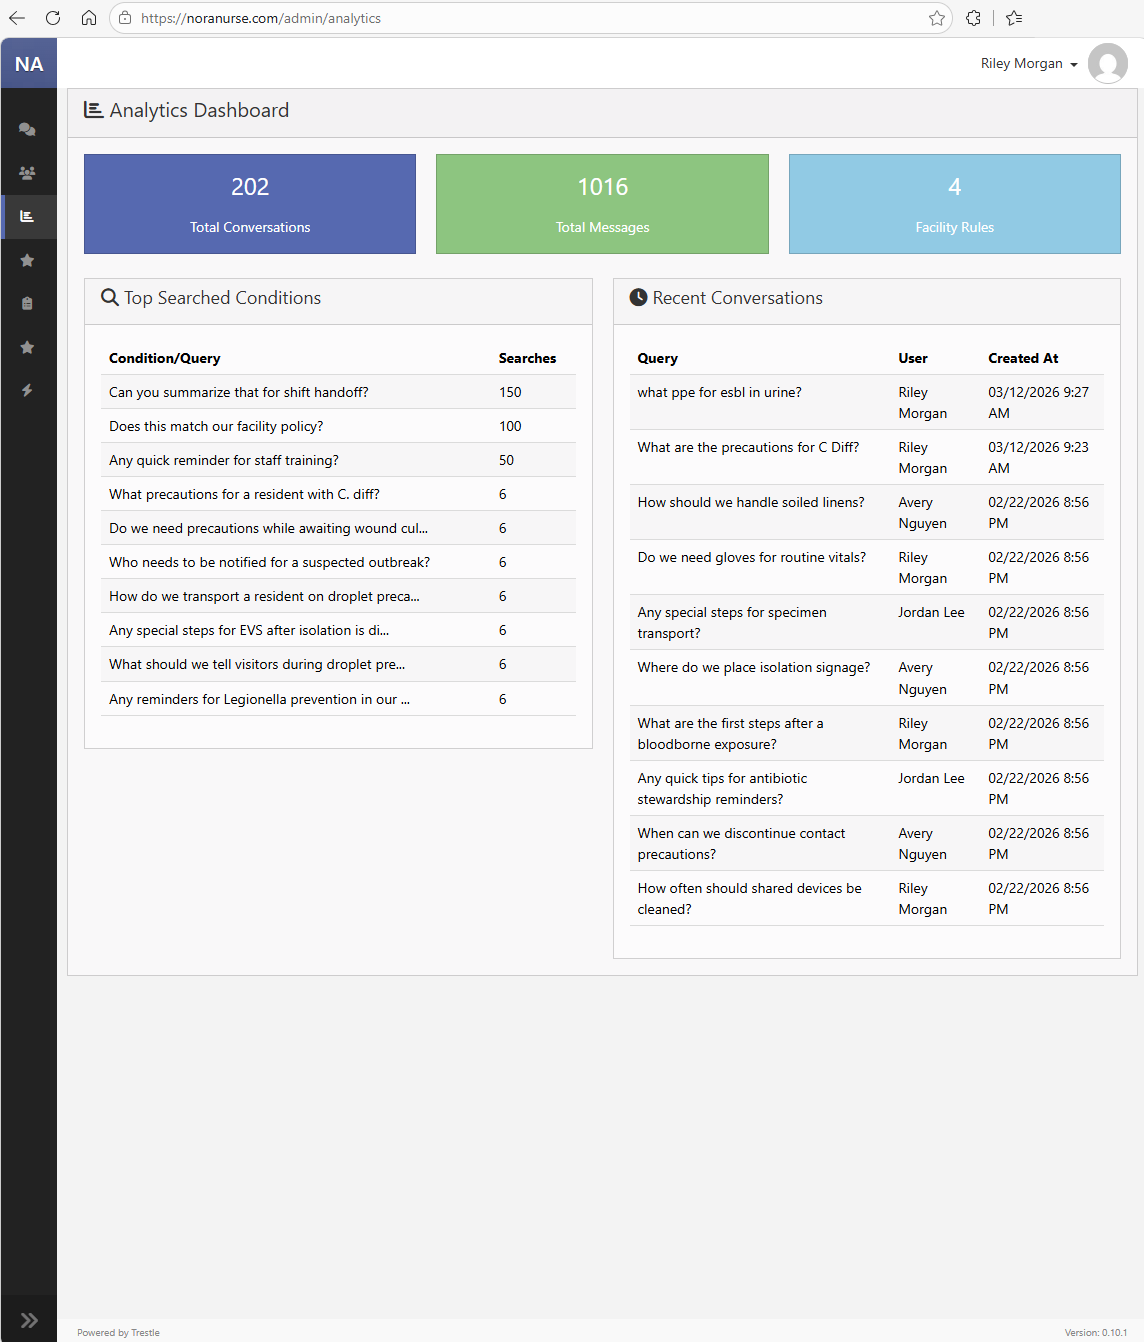Select the first star icon in sidebar
This screenshot has width=1144, height=1342.
coord(28,260)
